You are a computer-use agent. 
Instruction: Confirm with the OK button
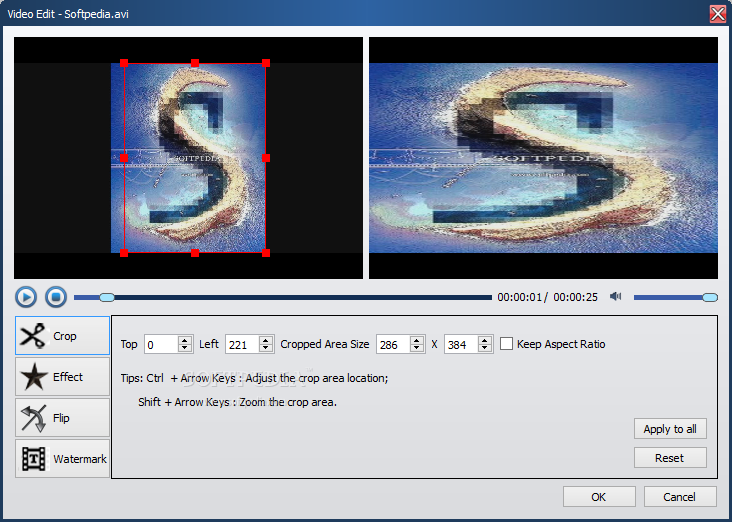point(599,497)
